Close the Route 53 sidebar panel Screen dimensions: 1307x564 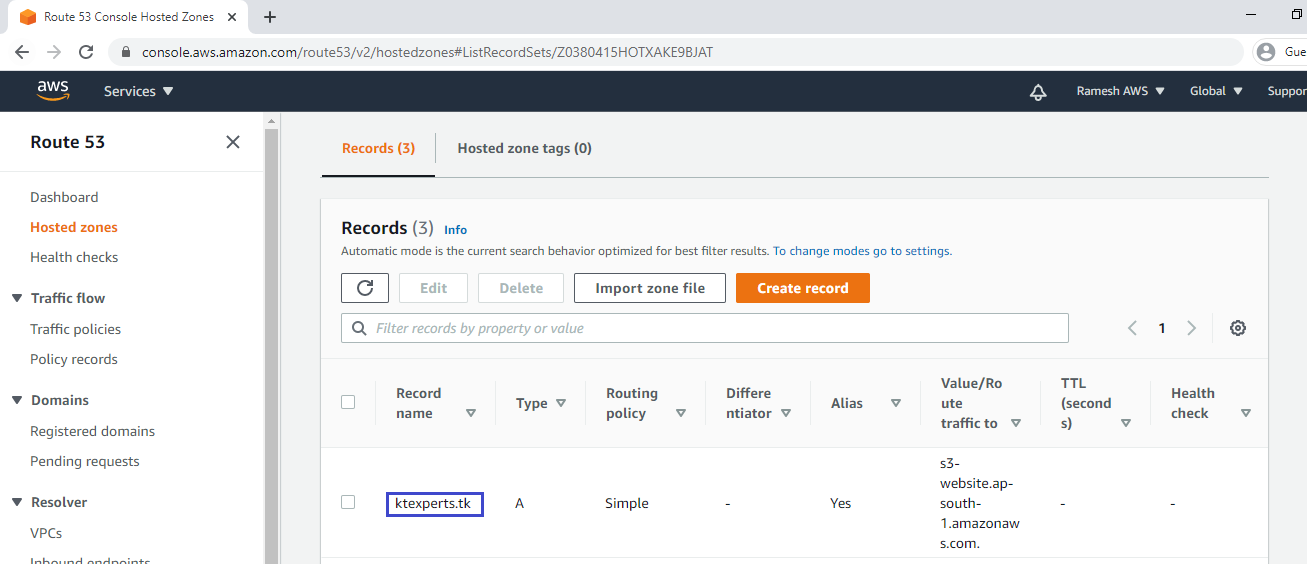tap(233, 142)
